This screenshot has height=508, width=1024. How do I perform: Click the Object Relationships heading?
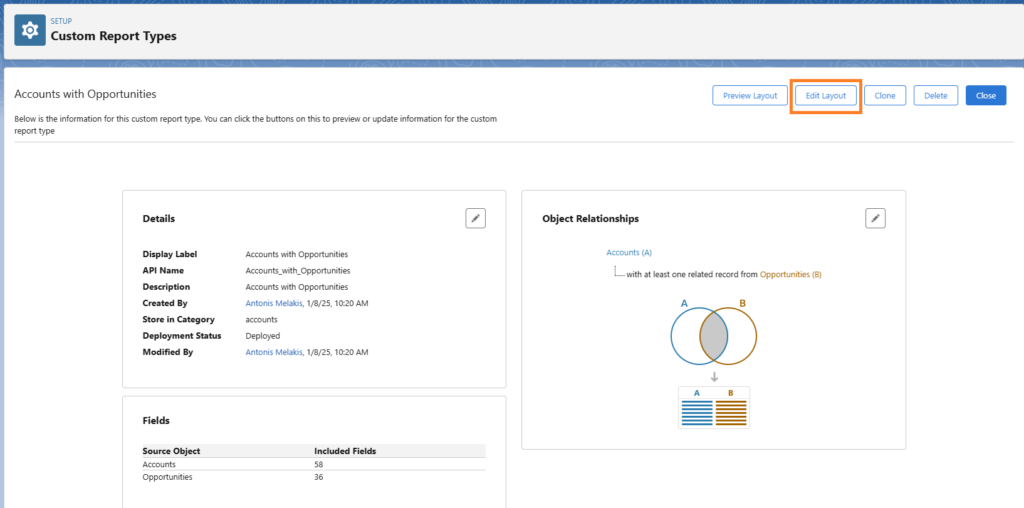[x=590, y=219]
